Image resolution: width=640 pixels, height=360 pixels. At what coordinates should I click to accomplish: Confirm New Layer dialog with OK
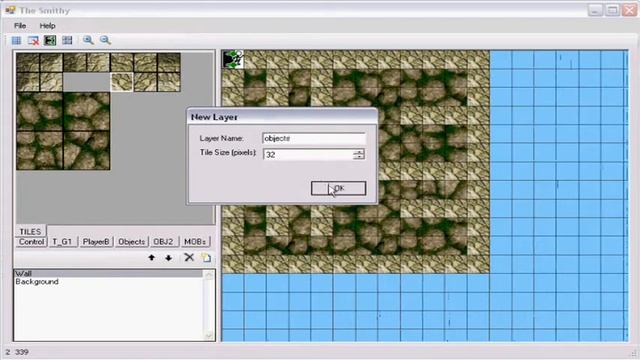pos(338,188)
